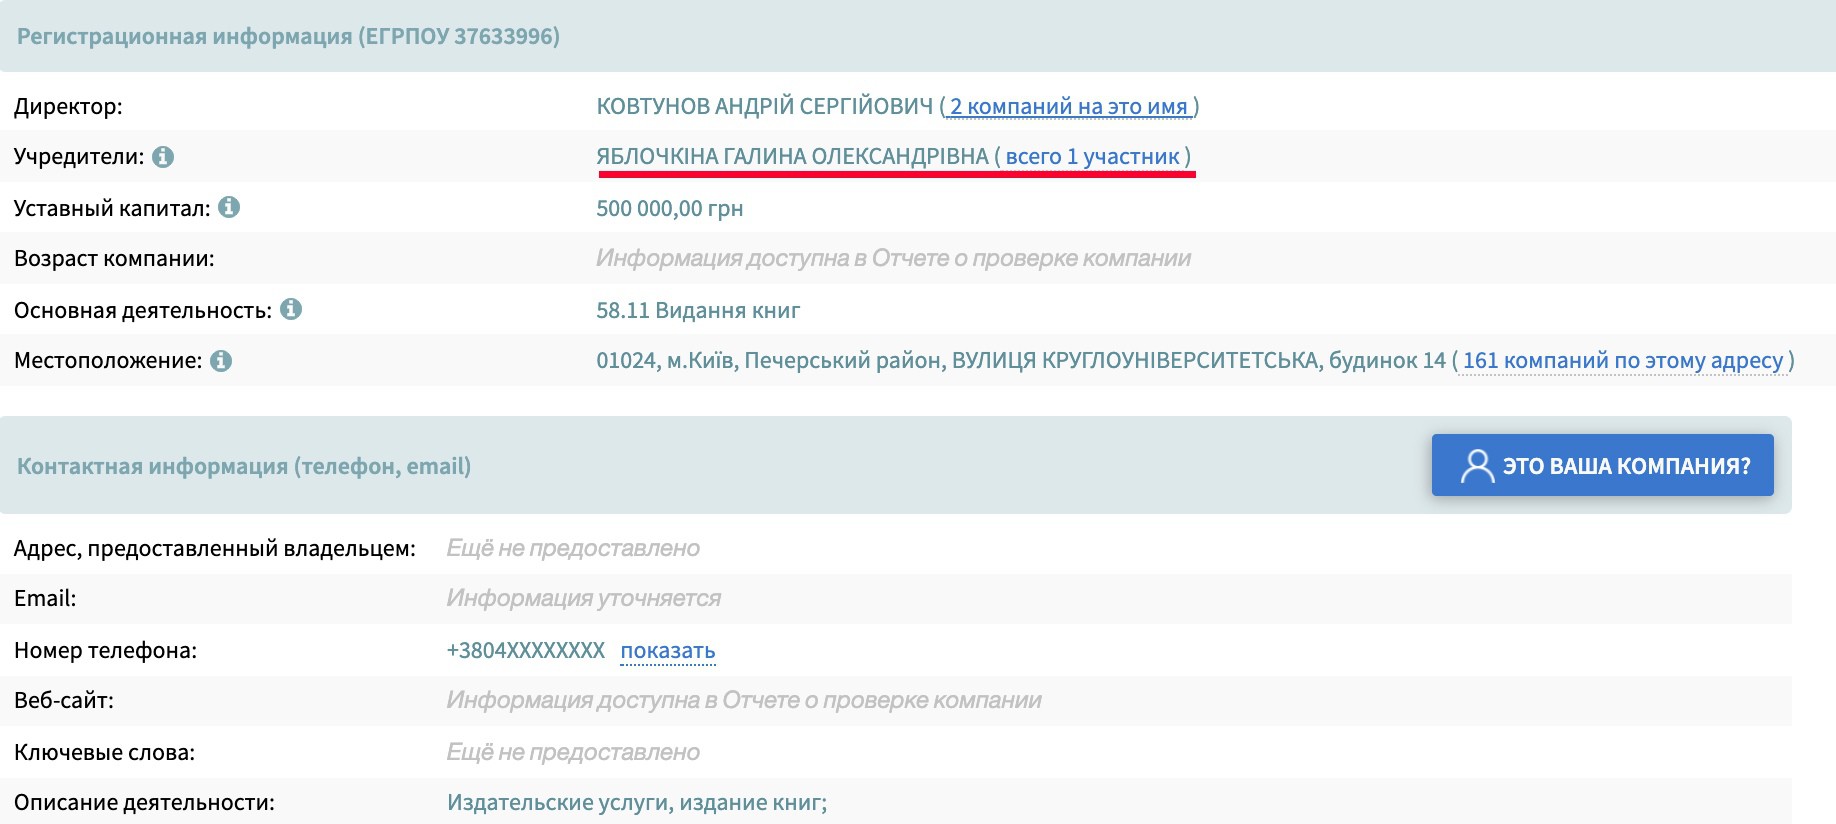Click founder name ЯБЛОЧКІНА ГАЛИНА ОЛЕКСАНДРІВНА
This screenshot has height=824, width=1836.
coord(792,157)
